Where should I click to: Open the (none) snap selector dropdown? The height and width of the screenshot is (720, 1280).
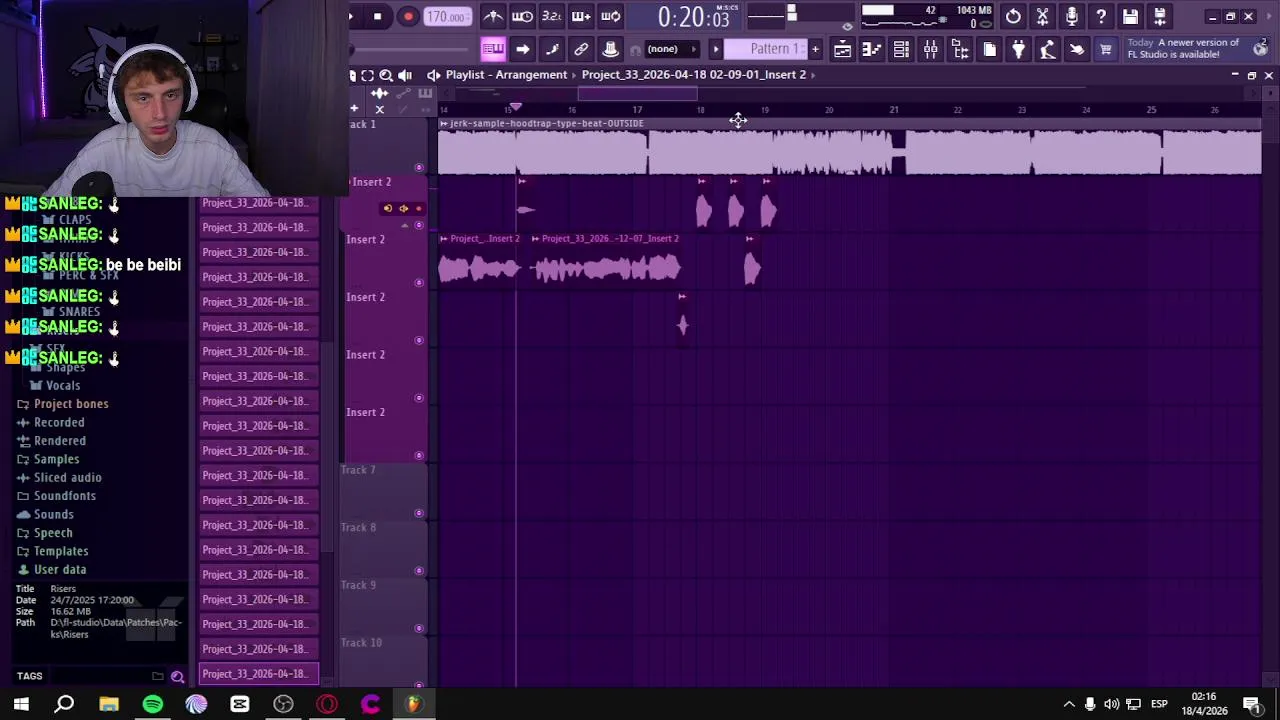670,49
